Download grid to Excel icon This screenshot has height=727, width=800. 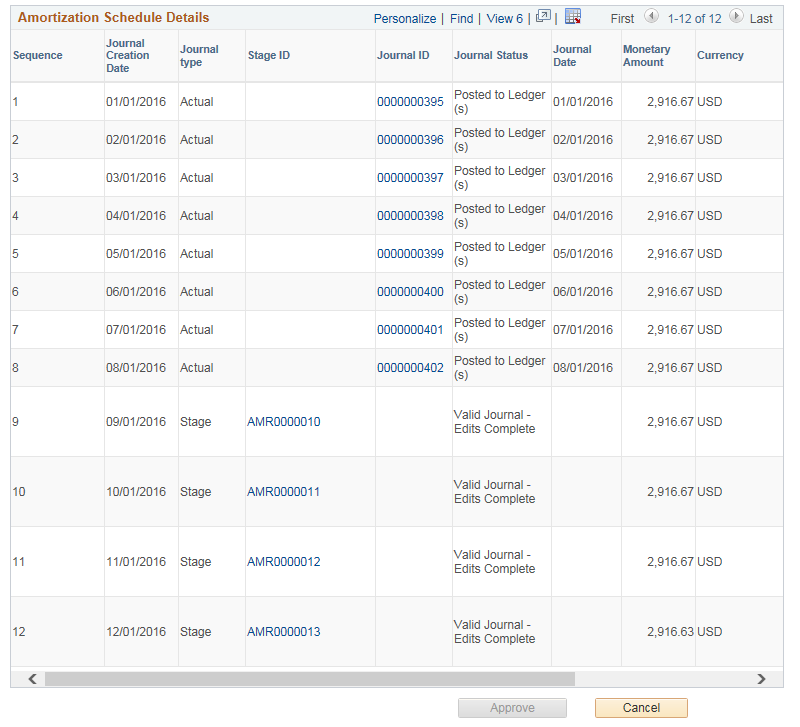click(x=573, y=16)
